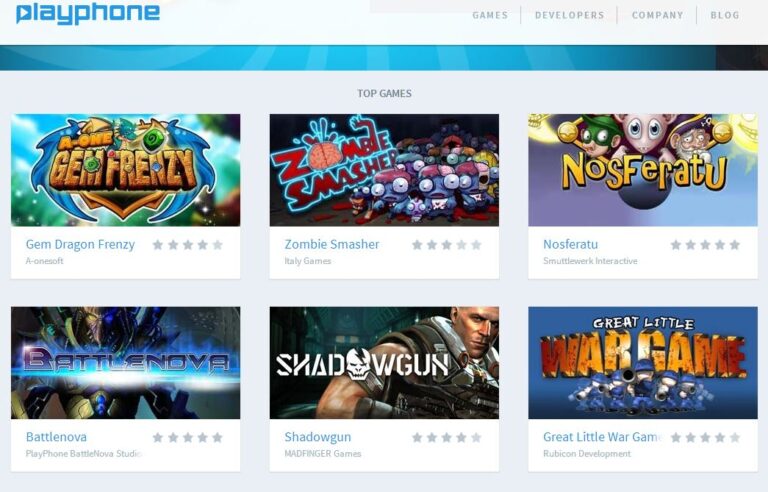Viewport: 768px width, 492px height.
Task: Click the Battlenova title link
Action: [x=56, y=437]
